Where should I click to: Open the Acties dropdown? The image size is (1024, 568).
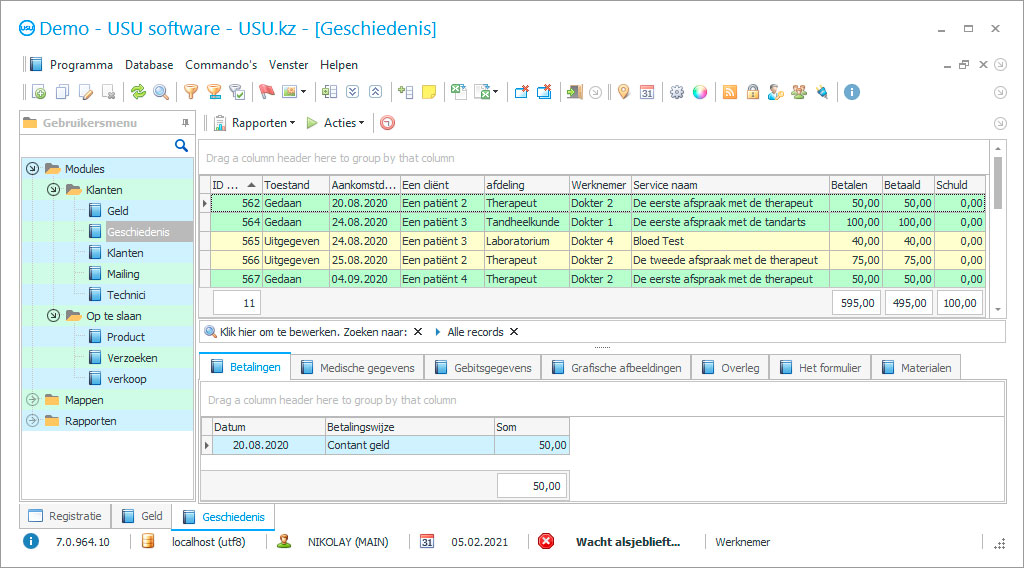(x=335, y=123)
